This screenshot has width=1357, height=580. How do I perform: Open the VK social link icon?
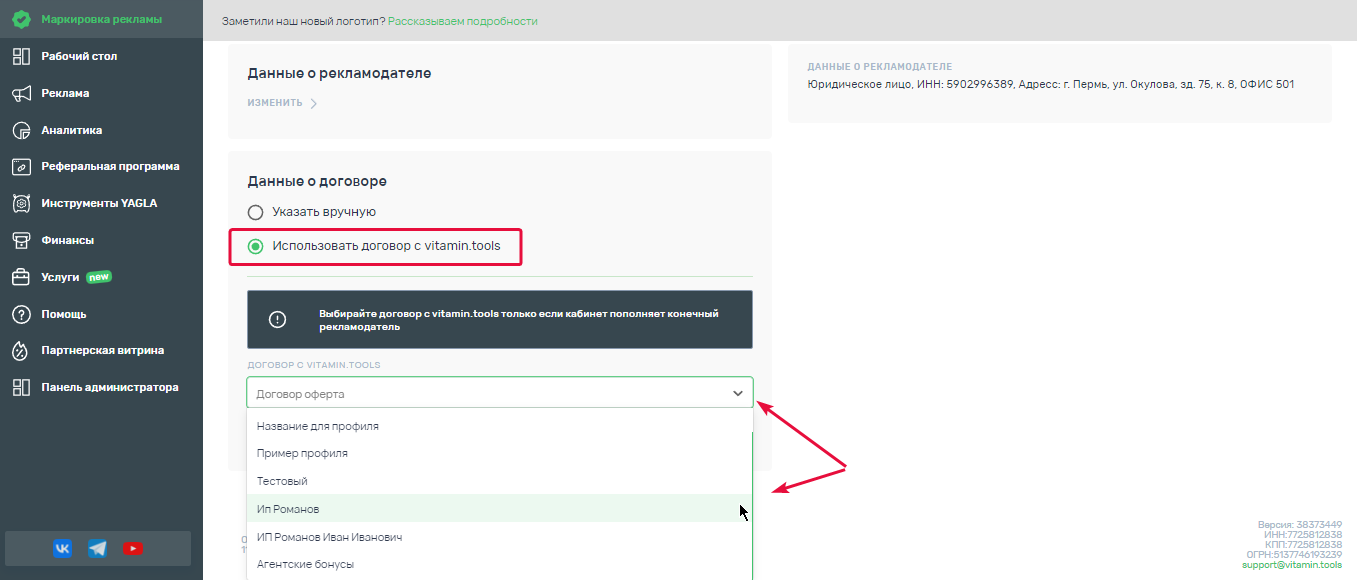click(x=62, y=548)
